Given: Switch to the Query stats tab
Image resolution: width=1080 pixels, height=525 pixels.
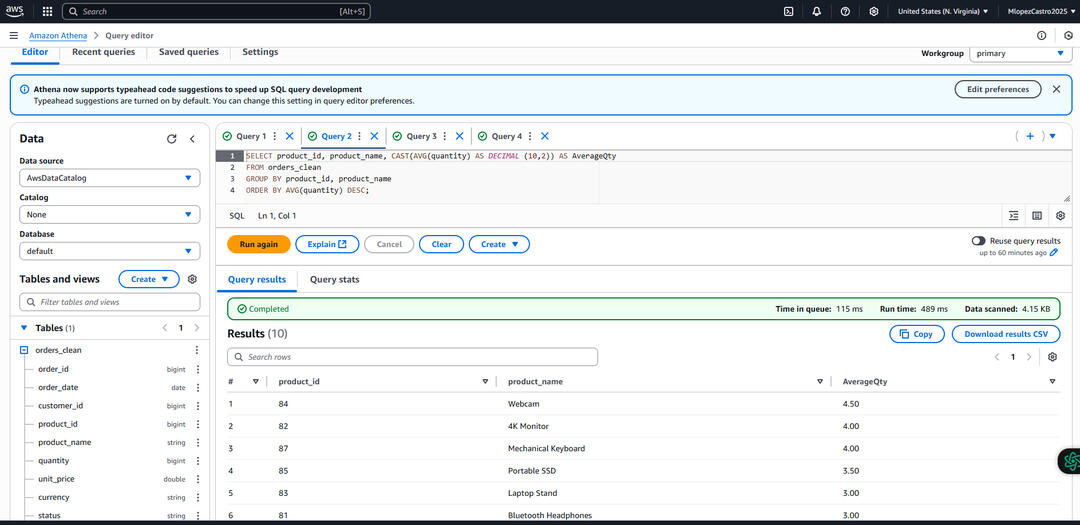Looking at the screenshot, I should tap(334, 280).
